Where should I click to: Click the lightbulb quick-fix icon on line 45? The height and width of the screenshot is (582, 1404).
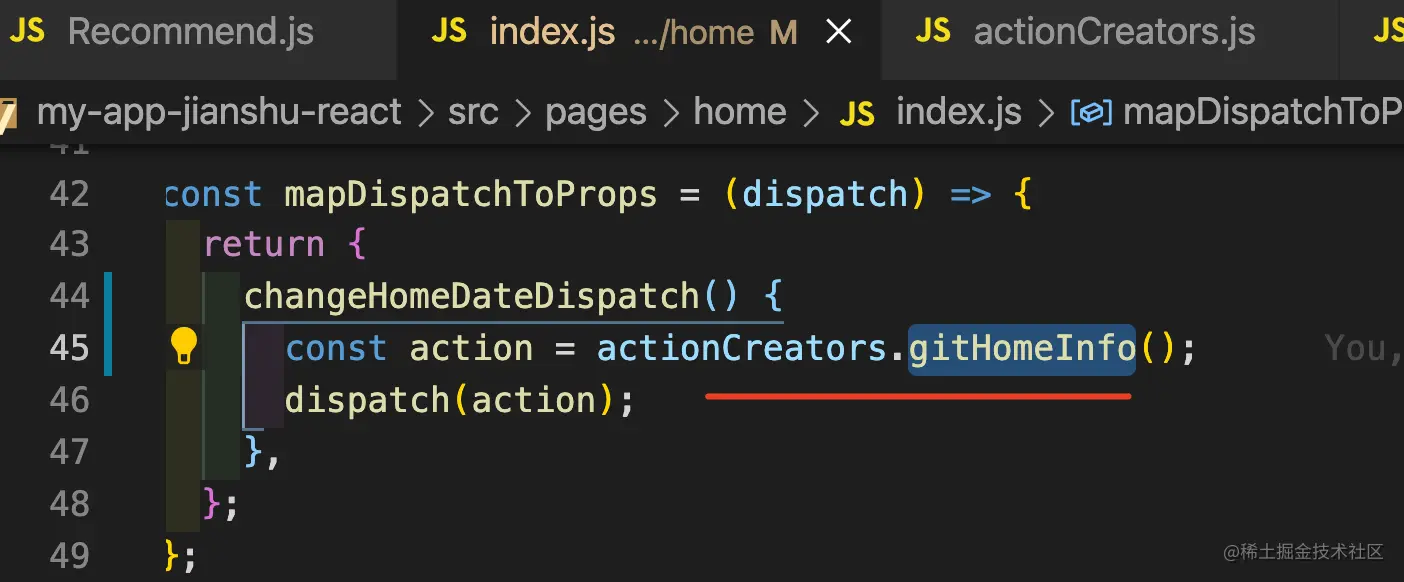pyautogui.click(x=183, y=345)
